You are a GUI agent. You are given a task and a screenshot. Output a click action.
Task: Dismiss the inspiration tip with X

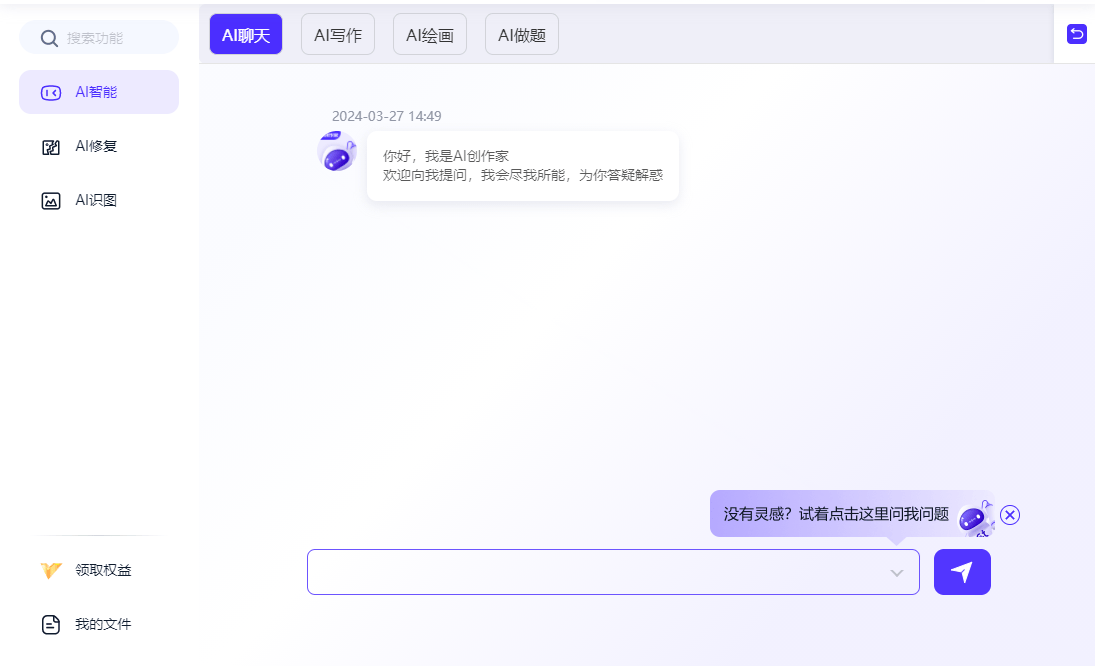[x=1010, y=515]
